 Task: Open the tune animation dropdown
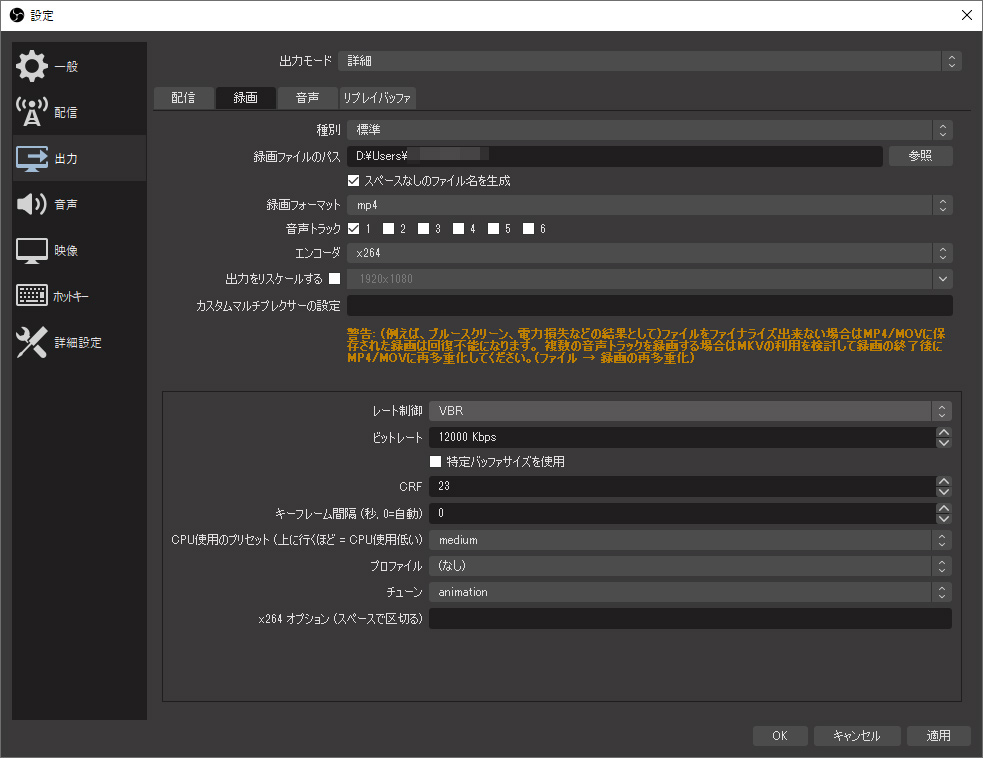click(x=689, y=592)
